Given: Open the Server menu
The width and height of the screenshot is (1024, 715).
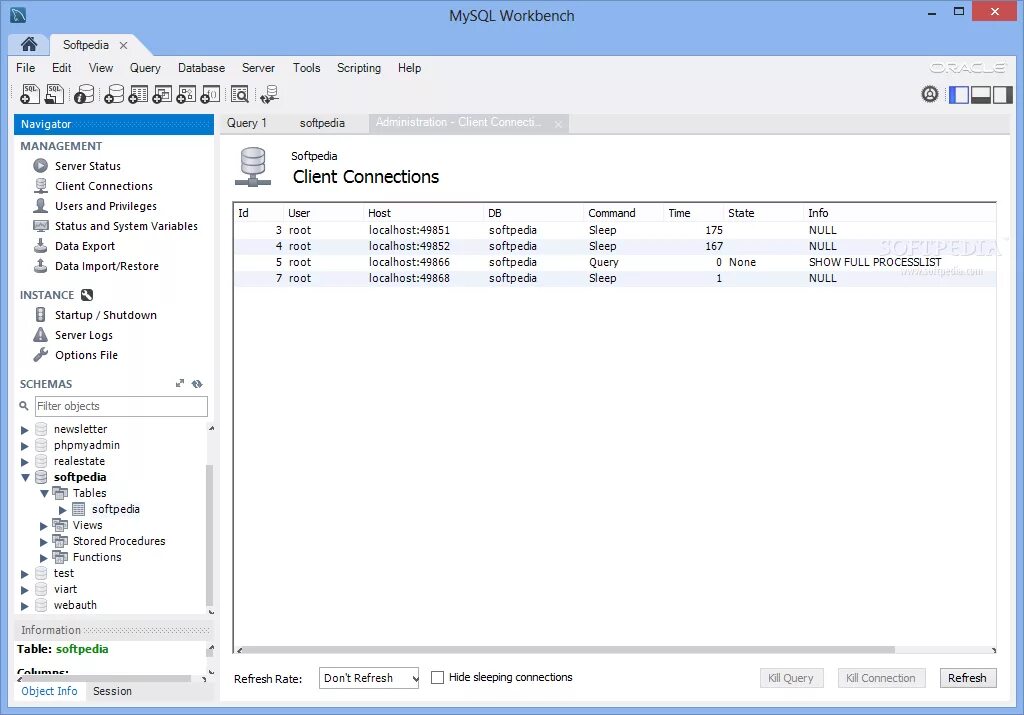Looking at the screenshot, I should (x=258, y=68).
